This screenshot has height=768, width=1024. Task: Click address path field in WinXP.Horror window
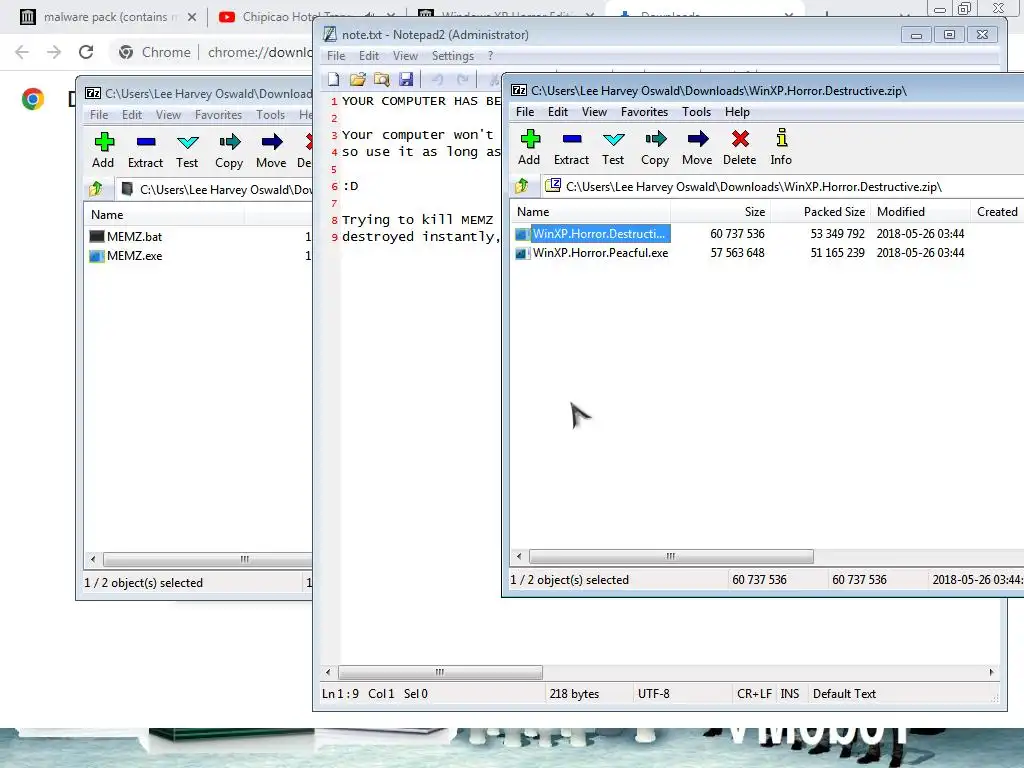[x=782, y=187]
